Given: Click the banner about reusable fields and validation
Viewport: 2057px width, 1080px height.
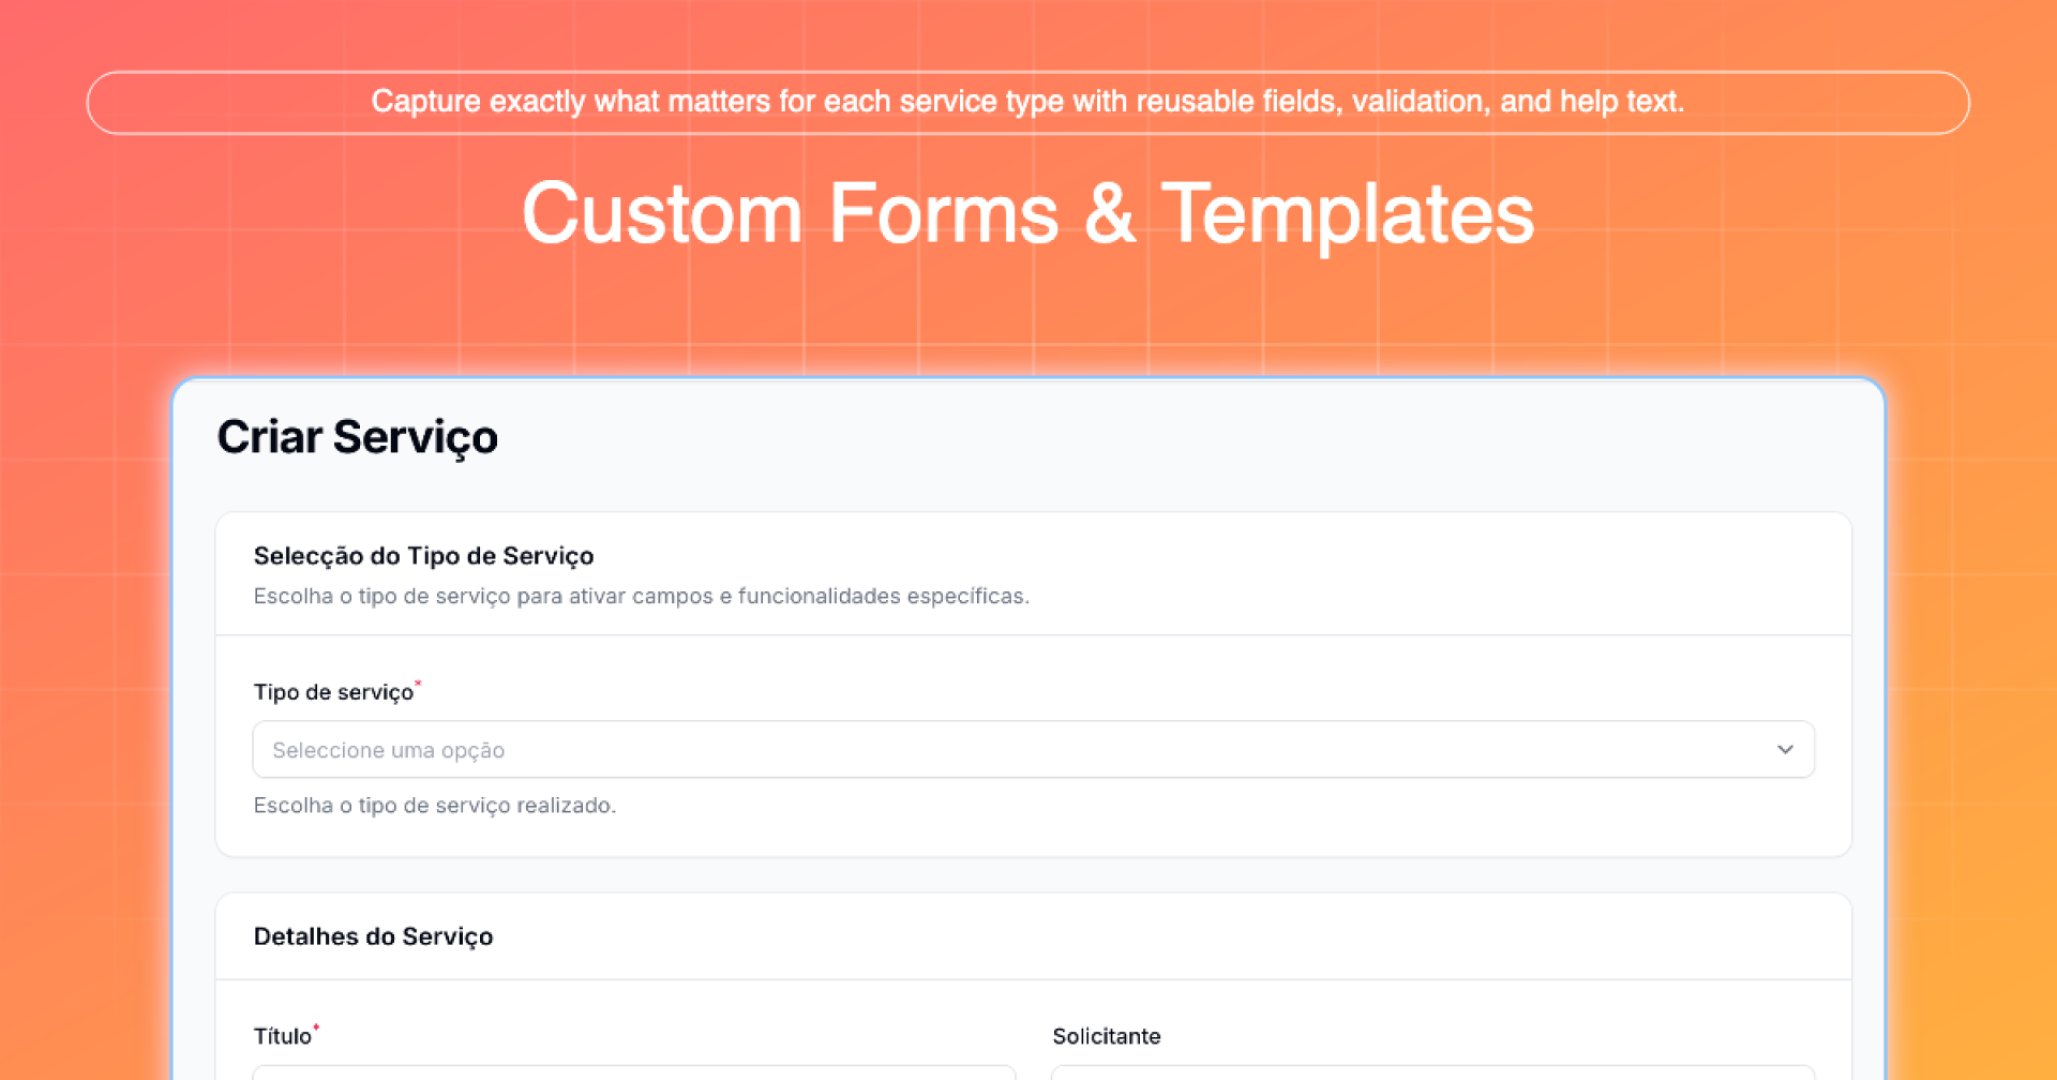Looking at the screenshot, I should pyautogui.click(x=1028, y=101).
